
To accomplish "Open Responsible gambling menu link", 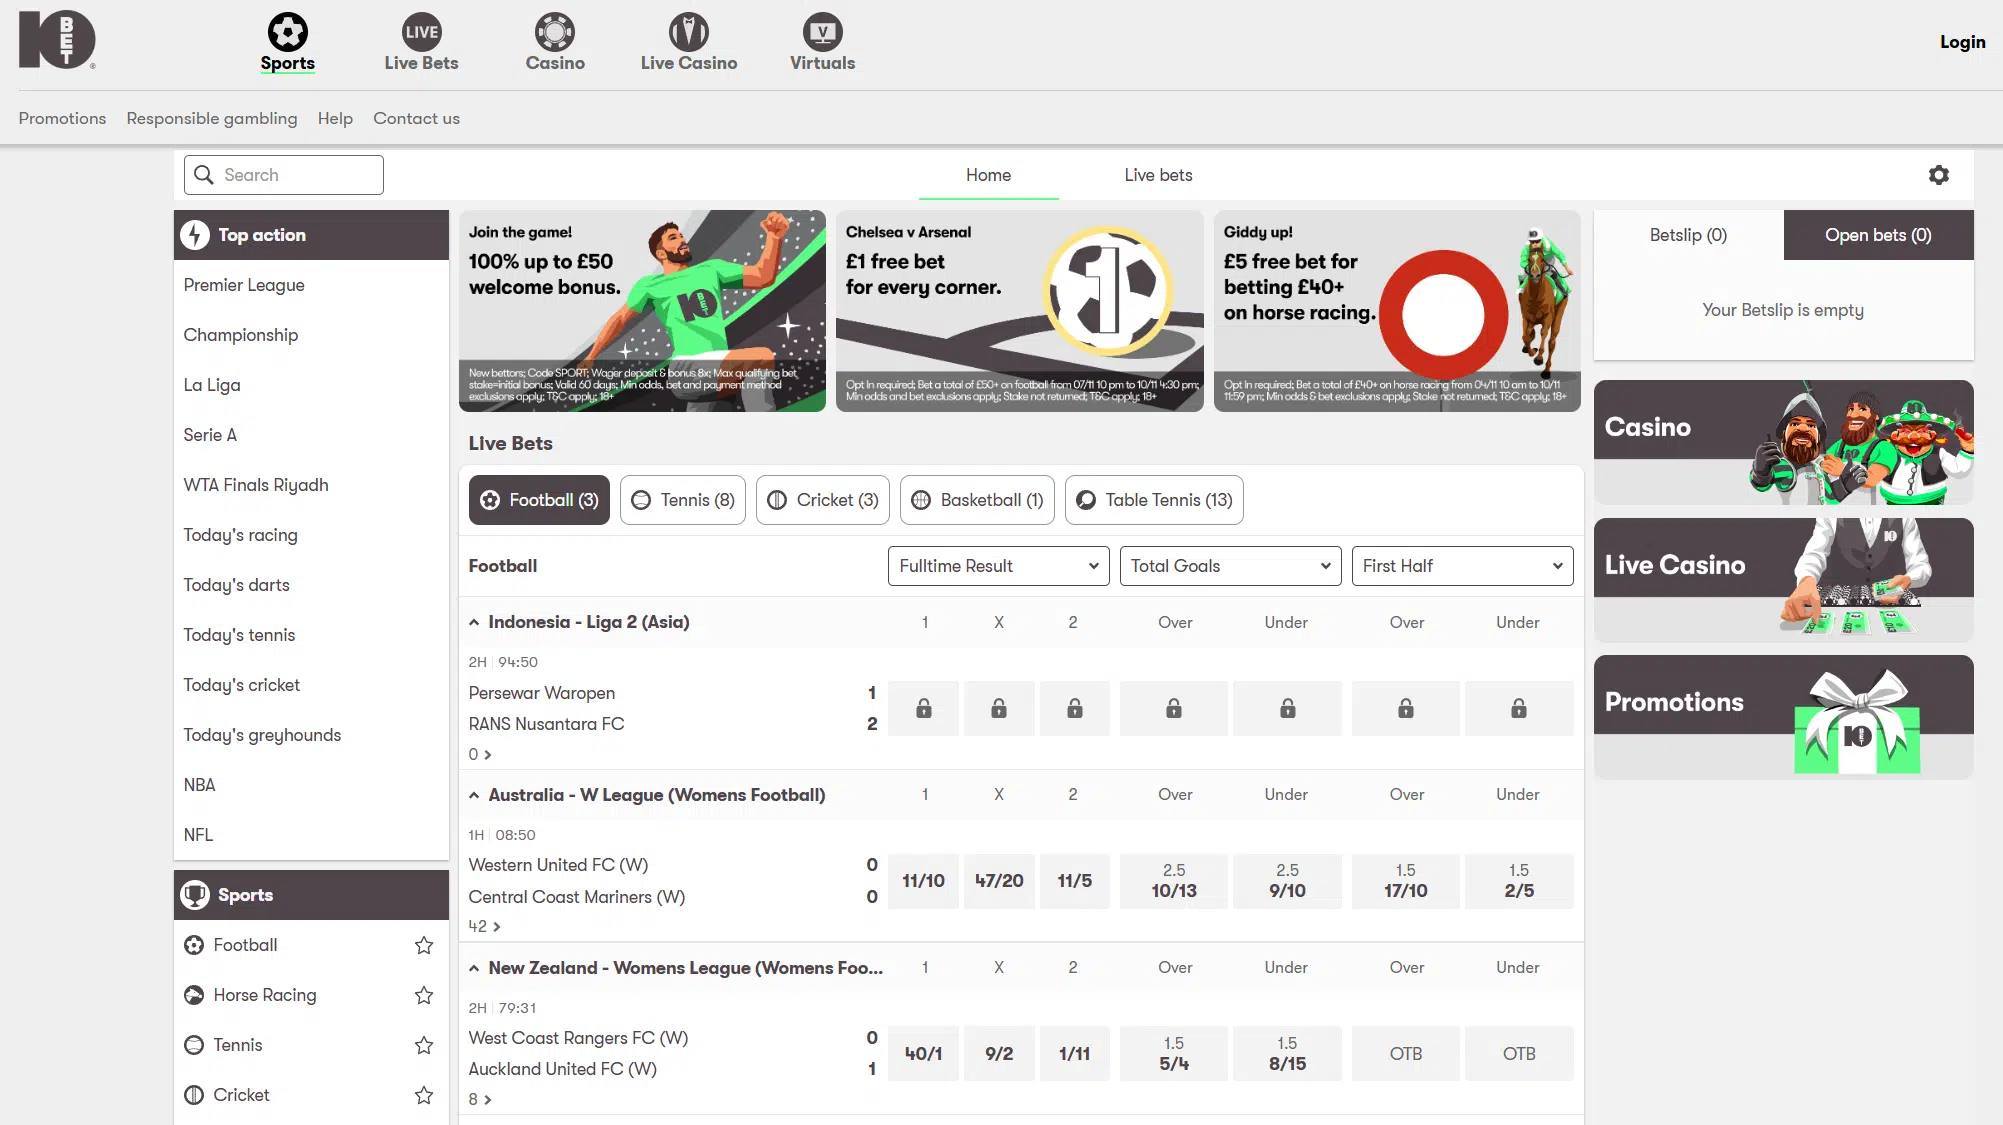I will tap(212, 118).
